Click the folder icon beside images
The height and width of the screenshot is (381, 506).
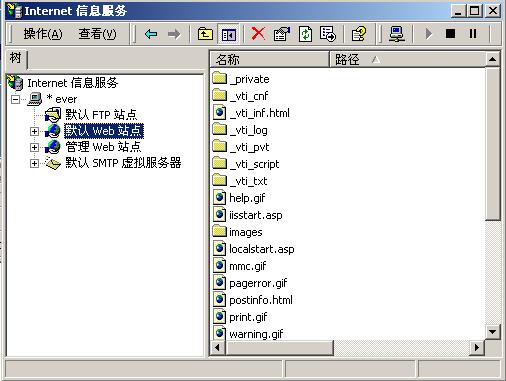tap(219, 231)
